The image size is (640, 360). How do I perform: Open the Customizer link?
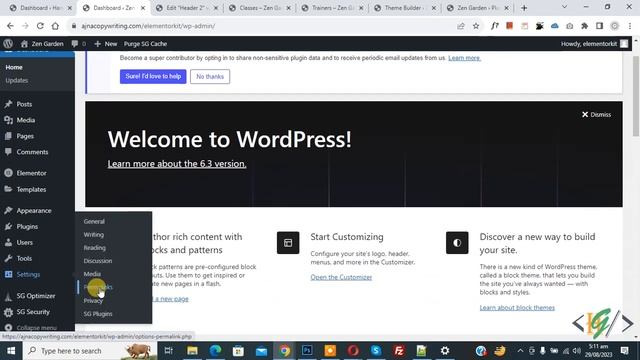pos(341,277)
